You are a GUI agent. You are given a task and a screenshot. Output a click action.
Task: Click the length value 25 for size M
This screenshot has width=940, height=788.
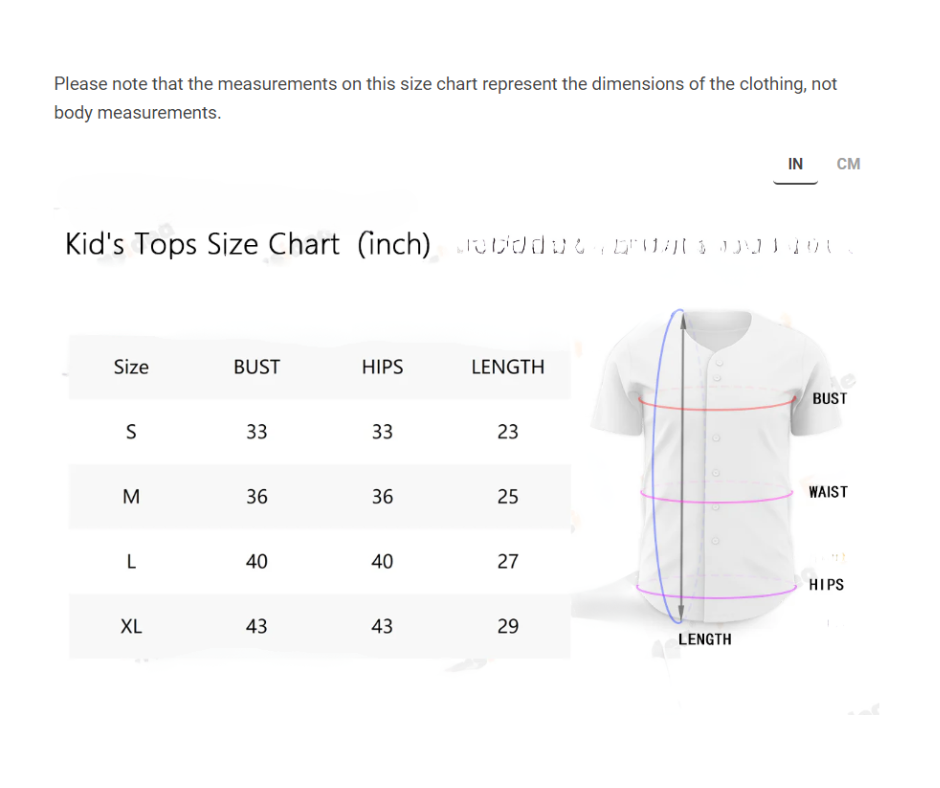click(x=508, y=497)
